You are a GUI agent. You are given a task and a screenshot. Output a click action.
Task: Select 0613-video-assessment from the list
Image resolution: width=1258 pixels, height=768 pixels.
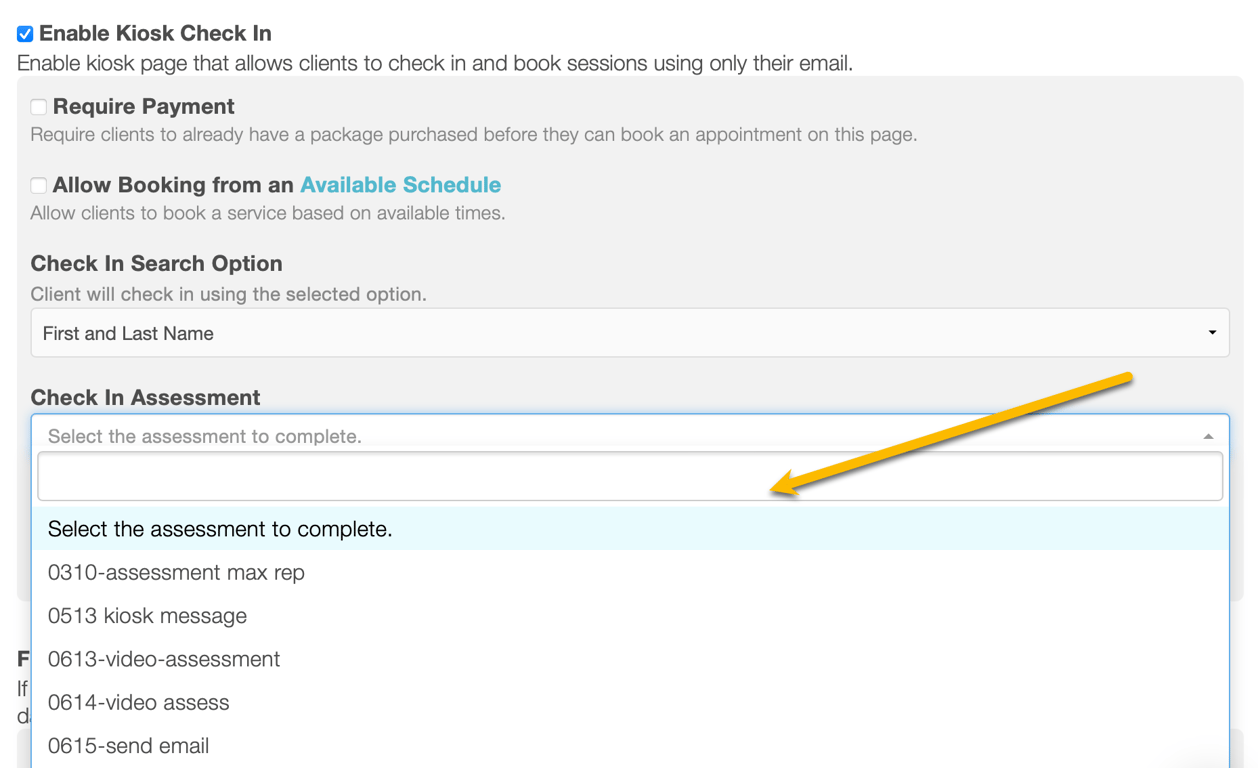[164, 659]
